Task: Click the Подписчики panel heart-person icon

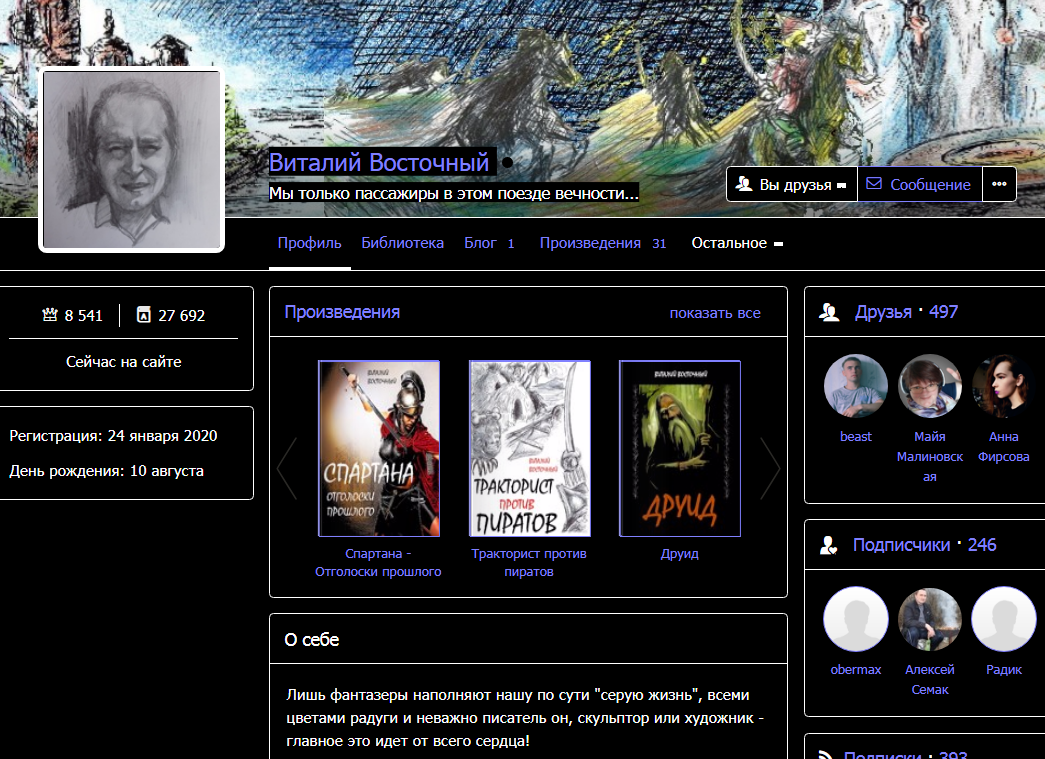Action: point(828,546)
